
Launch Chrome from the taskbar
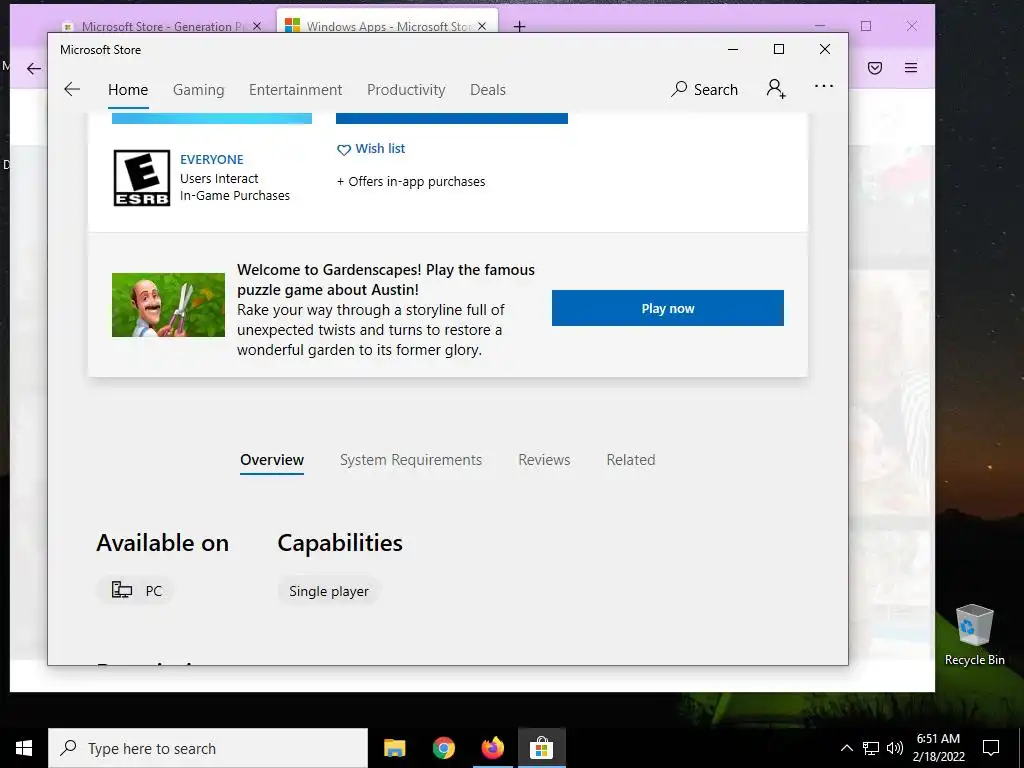tap(443, 748)
